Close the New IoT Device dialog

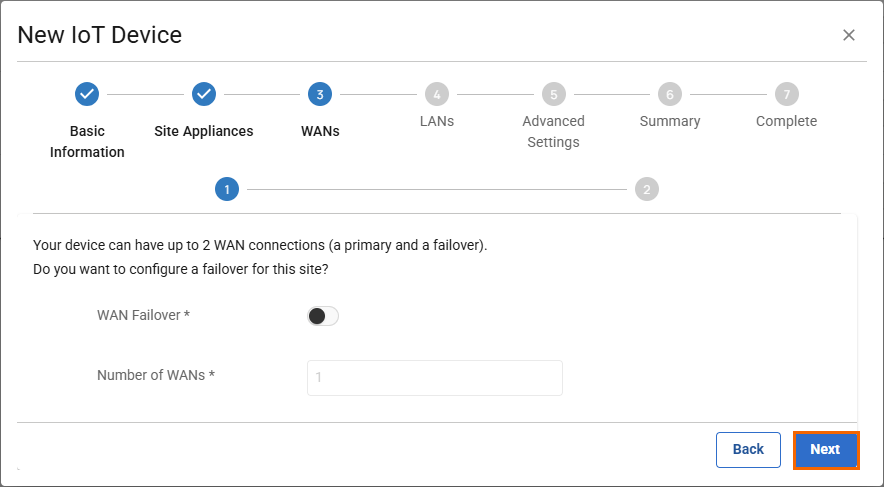point(849,35)
